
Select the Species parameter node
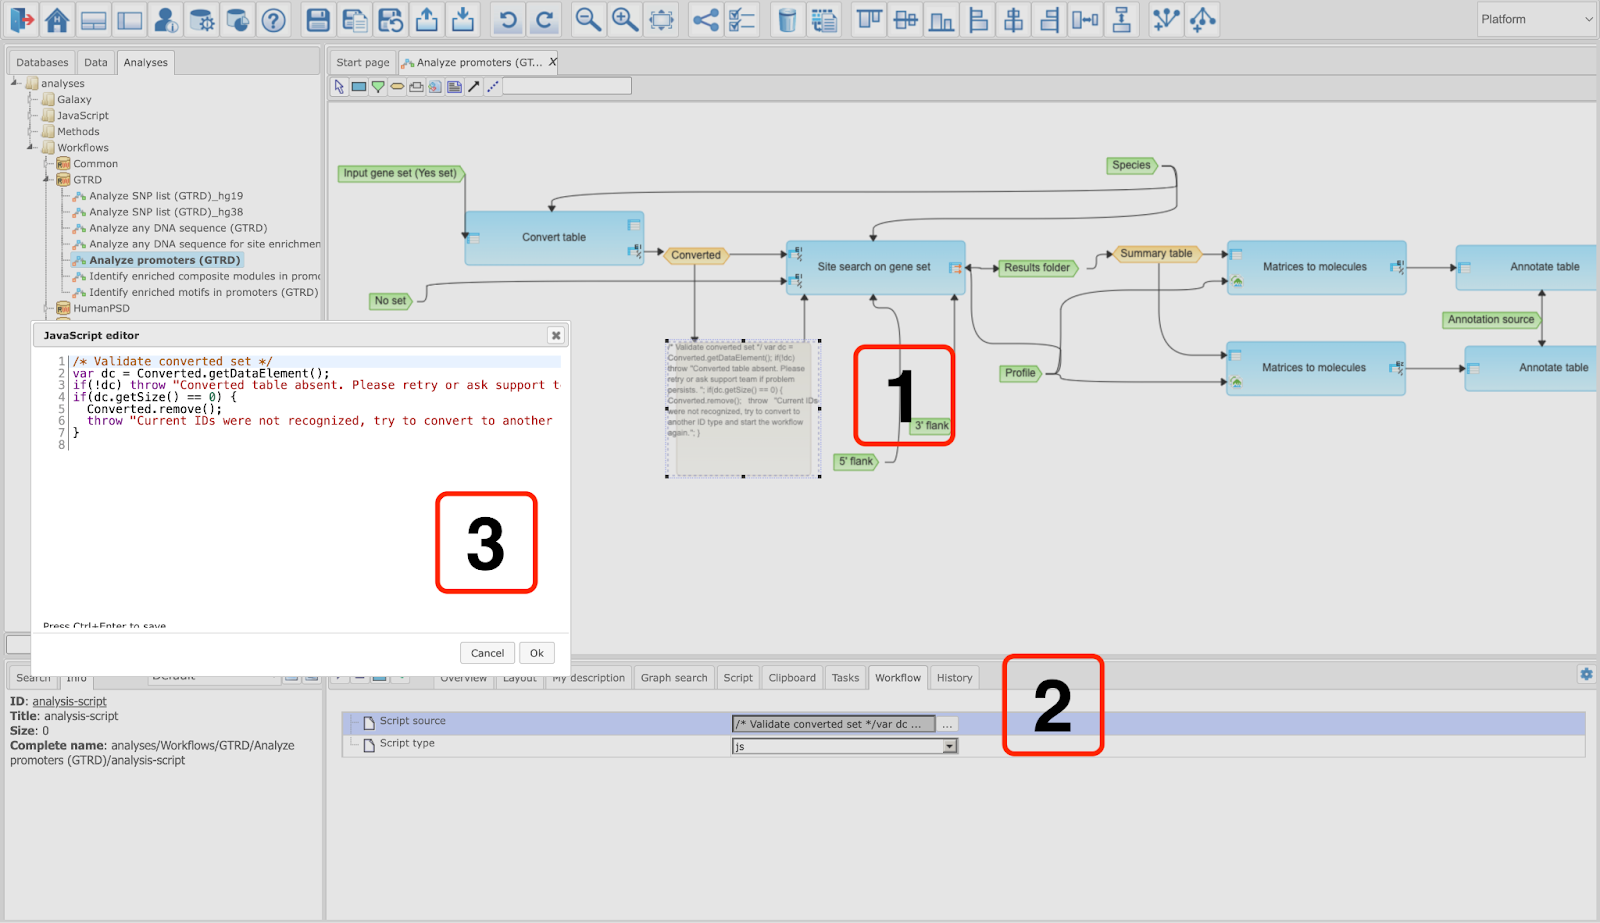[x=1132, y=165]
